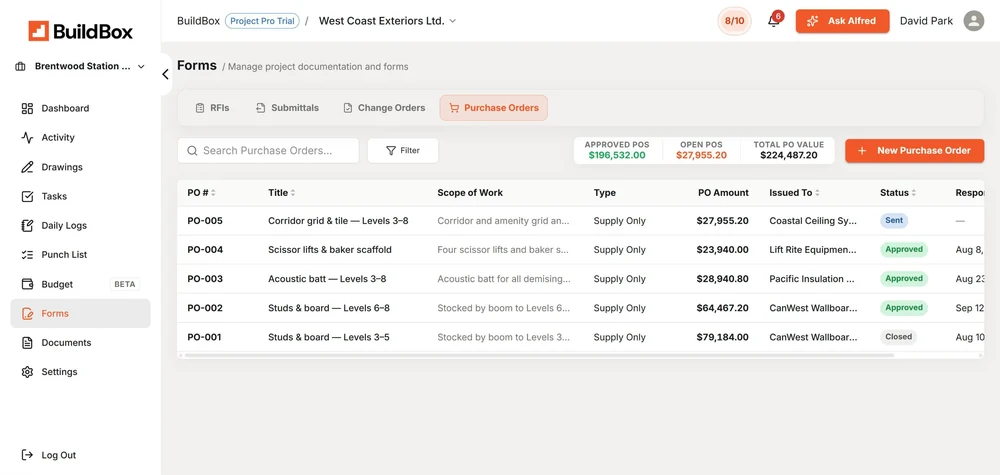
Task: Sort by the Title column
Action: pyautogui.click(x=293, y=193)
